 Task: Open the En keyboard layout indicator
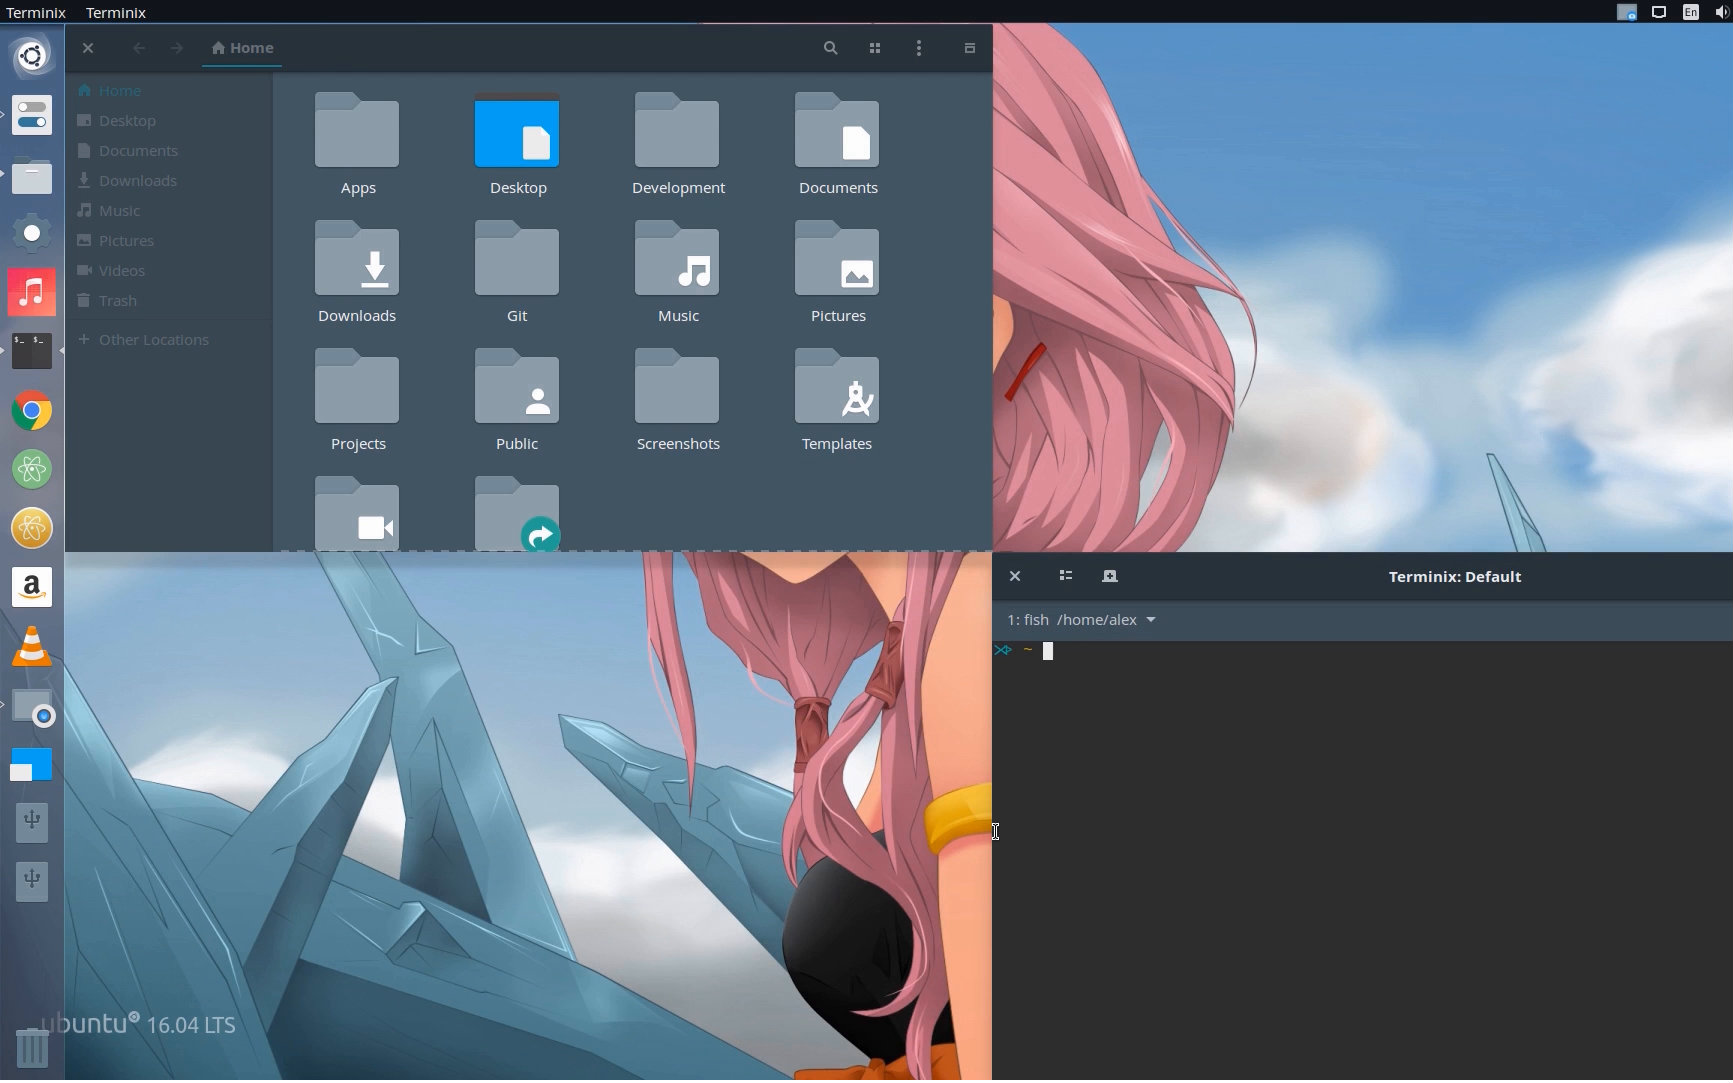1691,12
